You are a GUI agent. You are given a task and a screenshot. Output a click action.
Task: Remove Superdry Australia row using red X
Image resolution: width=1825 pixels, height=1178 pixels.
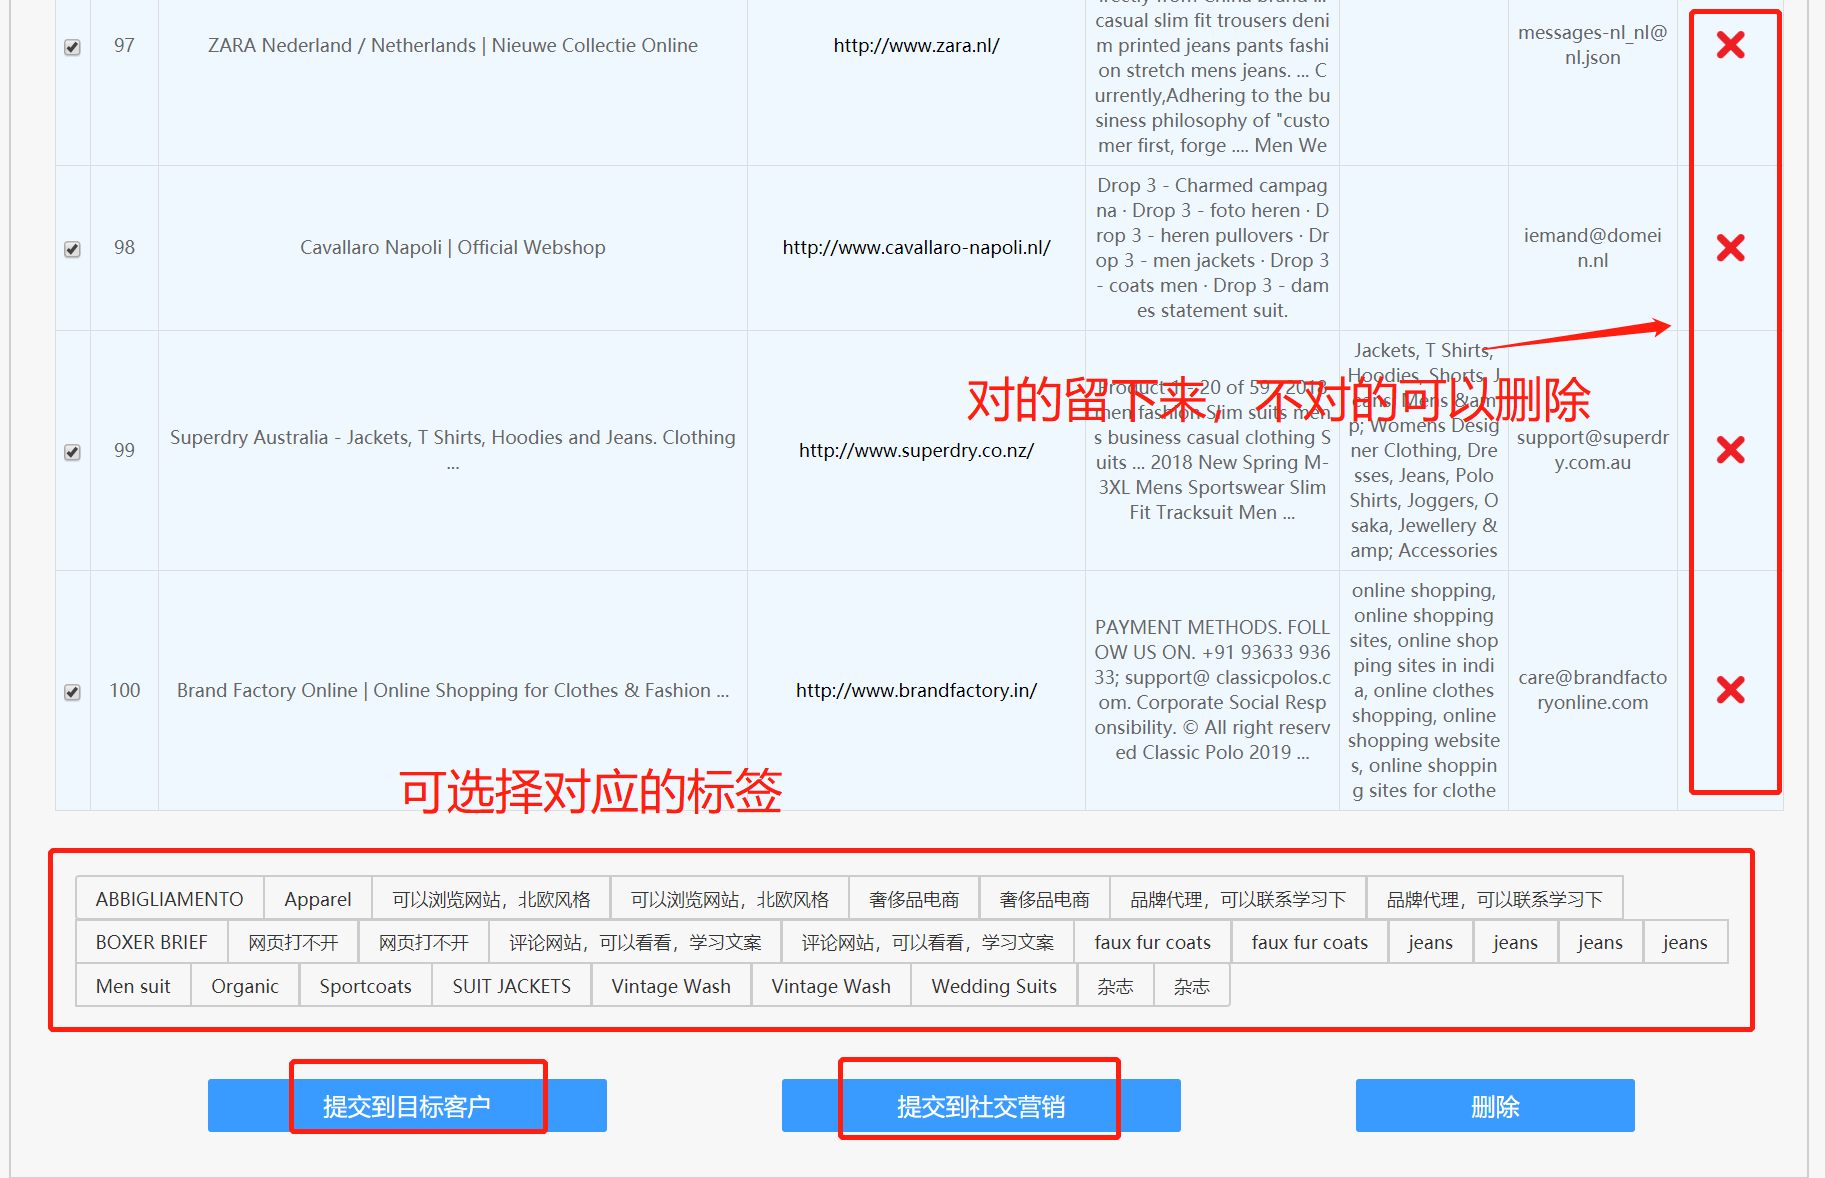[1730, 450]
